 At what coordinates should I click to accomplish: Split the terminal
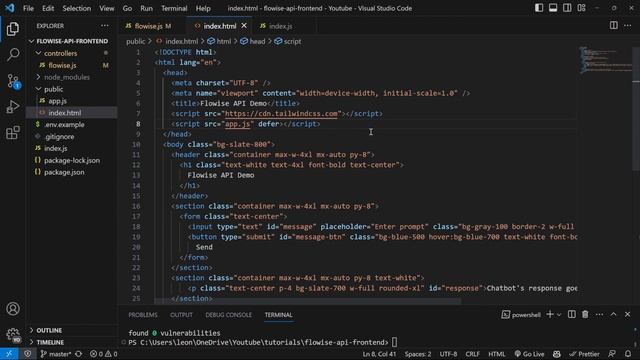click(x=571, y=314)
